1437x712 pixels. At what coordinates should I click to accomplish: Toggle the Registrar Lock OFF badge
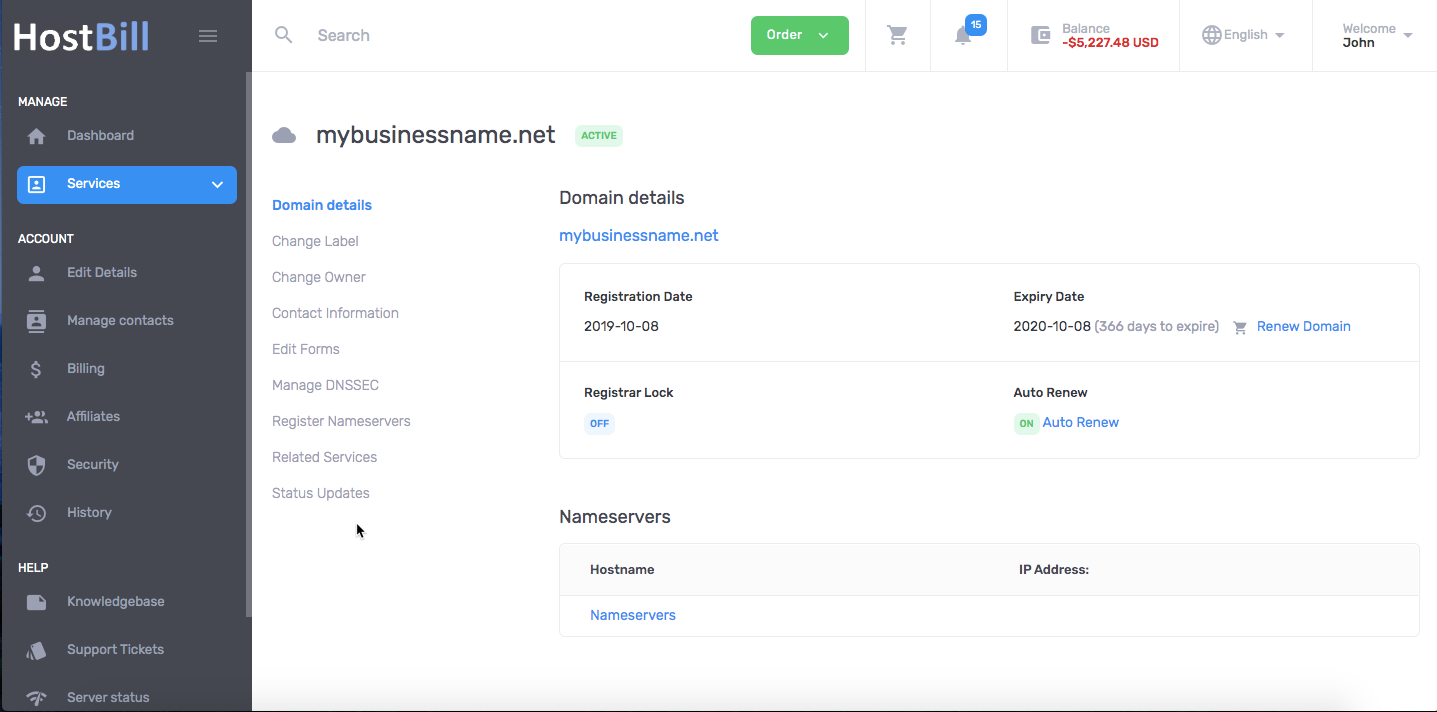point(599,423)
